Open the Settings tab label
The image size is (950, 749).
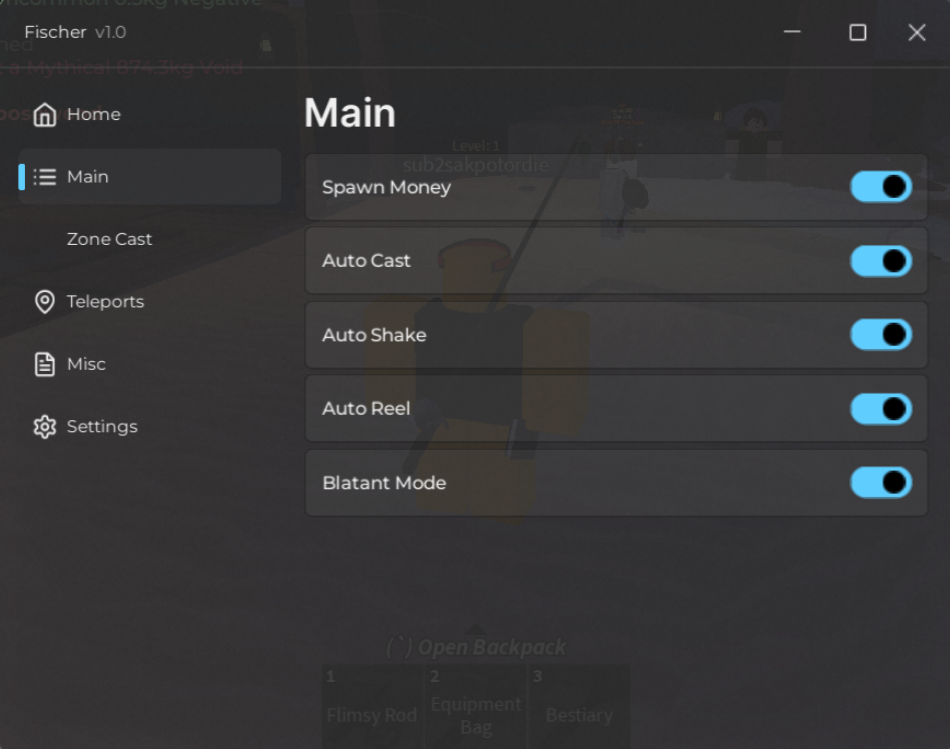pos(102,427)
